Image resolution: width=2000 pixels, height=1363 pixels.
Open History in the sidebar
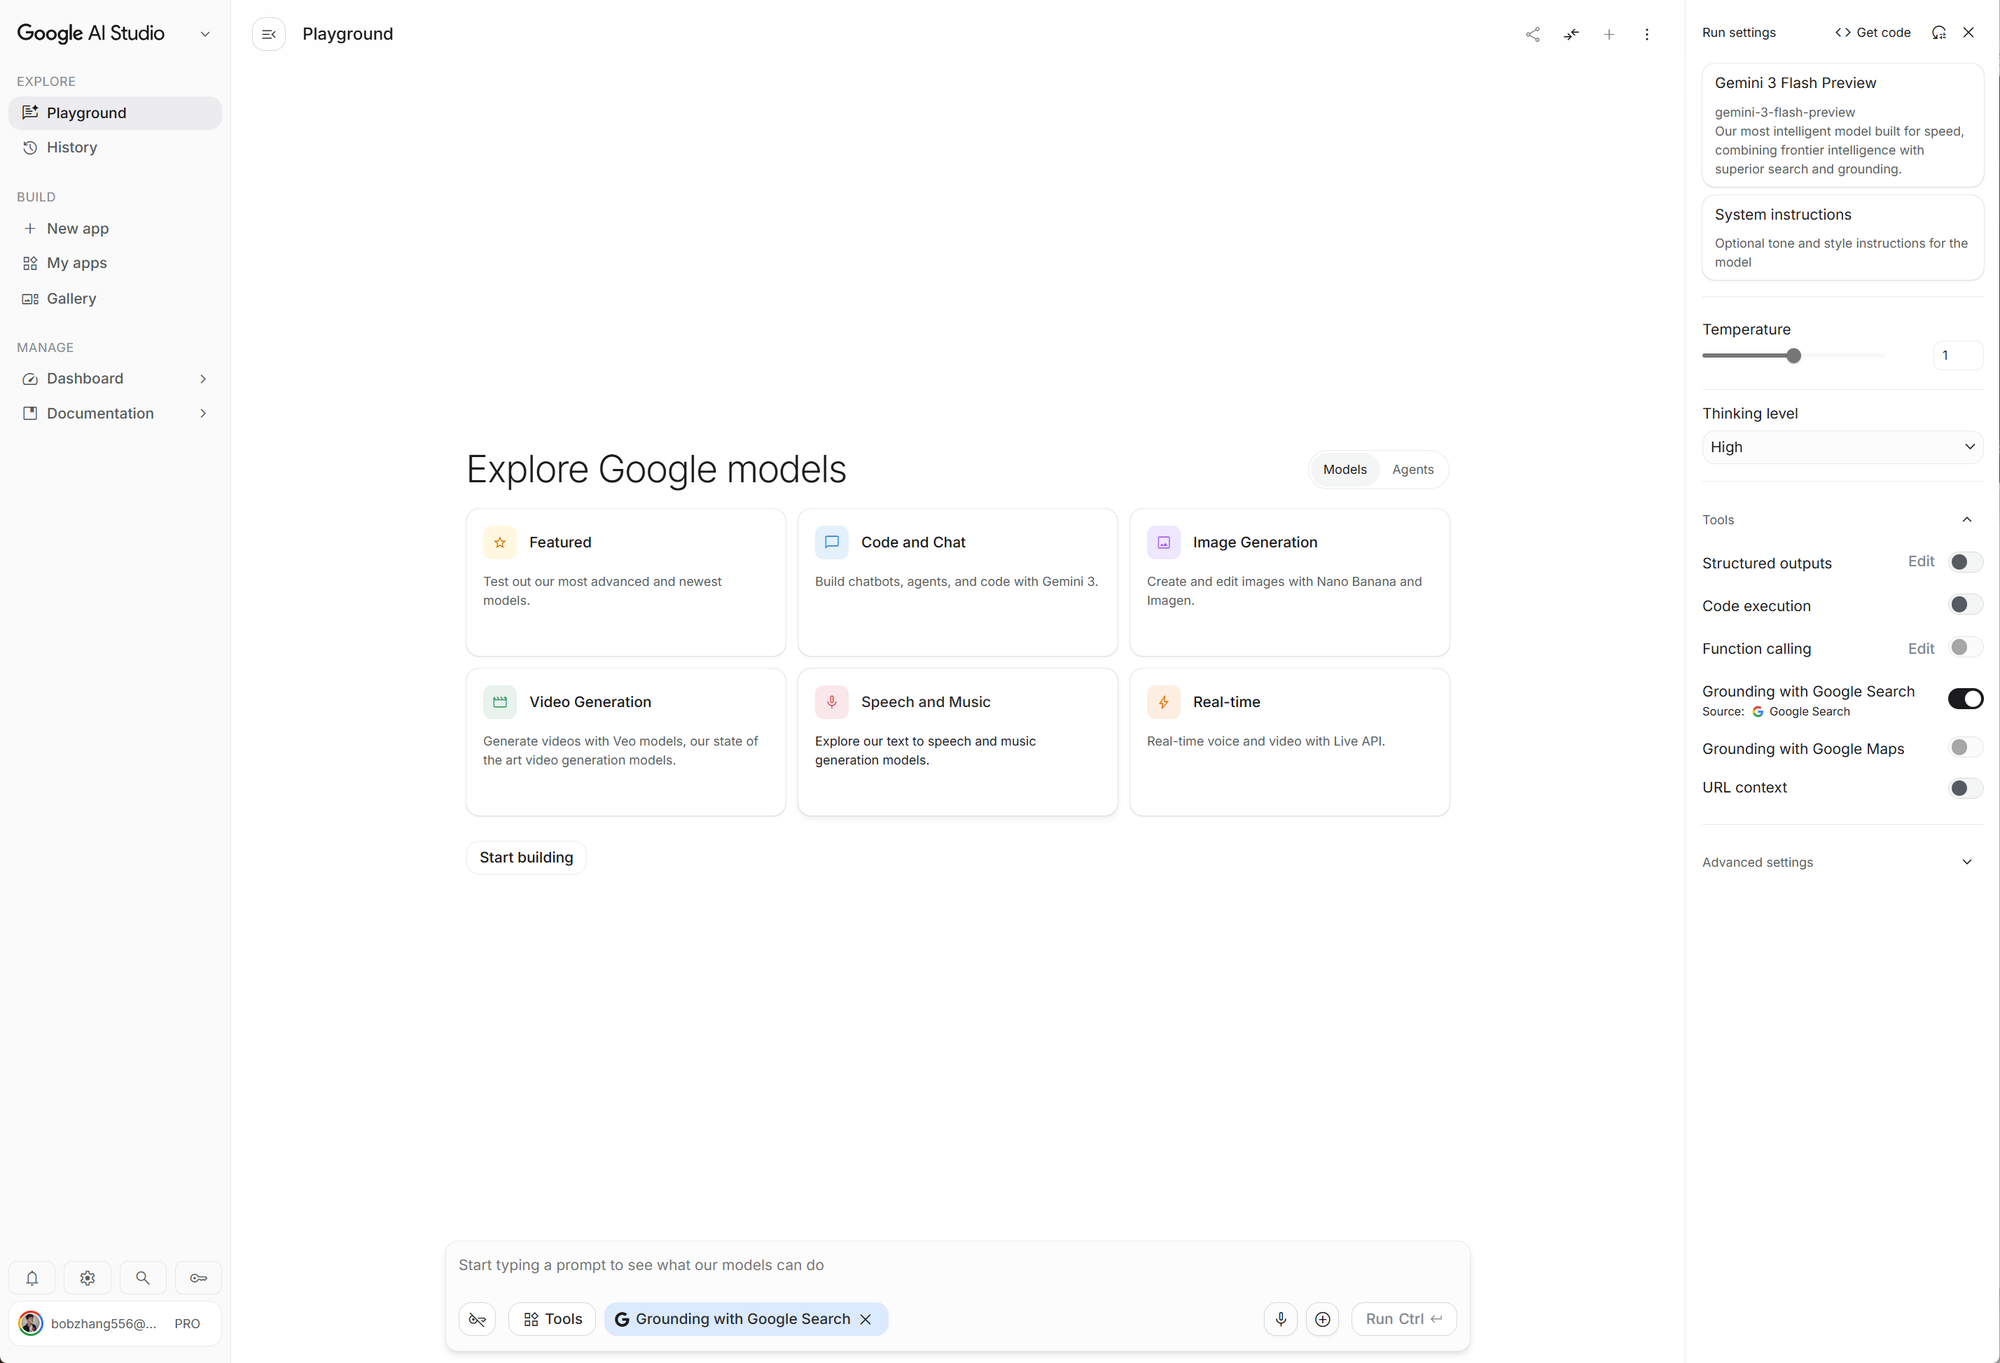[x=115, y=148]
